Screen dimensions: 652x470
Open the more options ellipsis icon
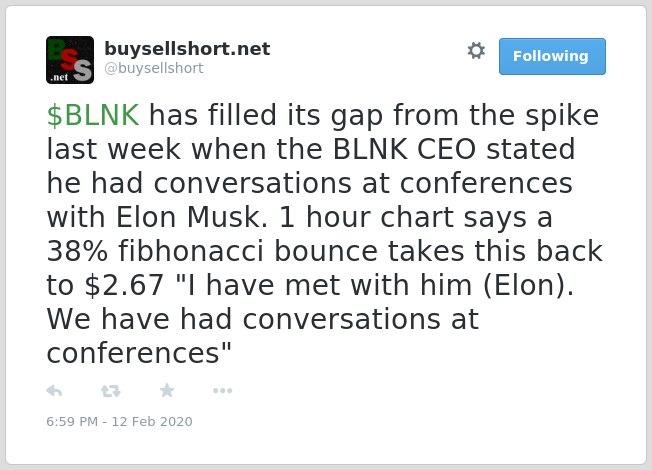(x=222, y=391)
